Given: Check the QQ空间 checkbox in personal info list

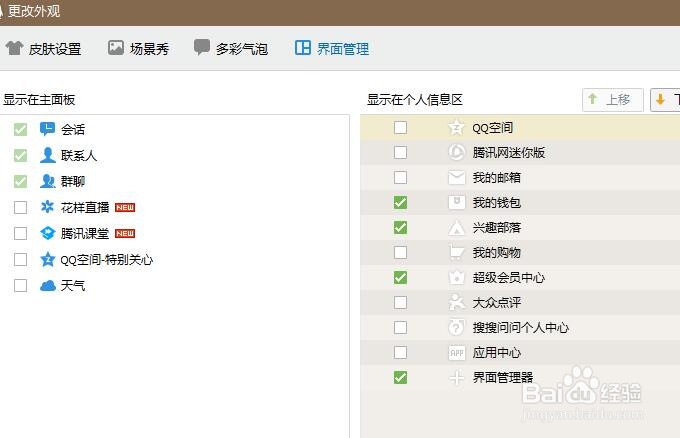Looking at the screenshot, I should click(400, 127).
